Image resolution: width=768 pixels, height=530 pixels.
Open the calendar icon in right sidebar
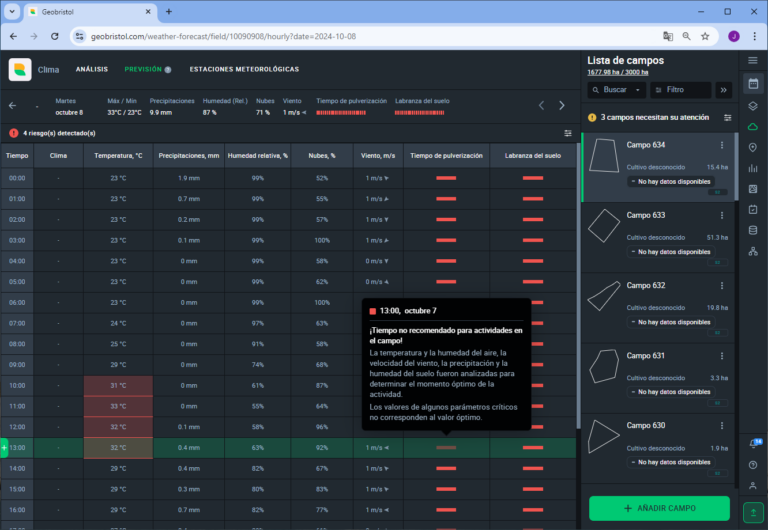753,209
